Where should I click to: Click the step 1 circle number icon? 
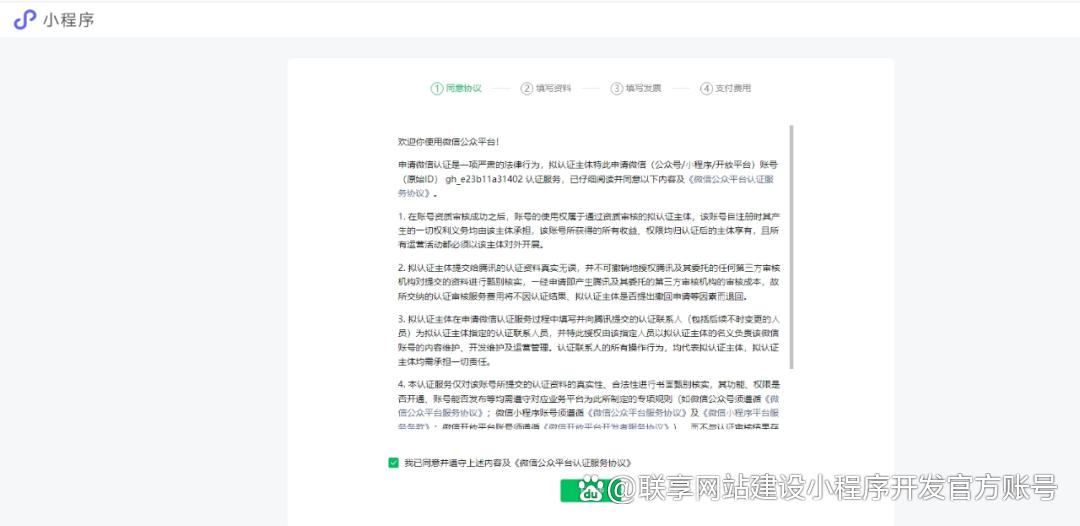tap(436, 88)
